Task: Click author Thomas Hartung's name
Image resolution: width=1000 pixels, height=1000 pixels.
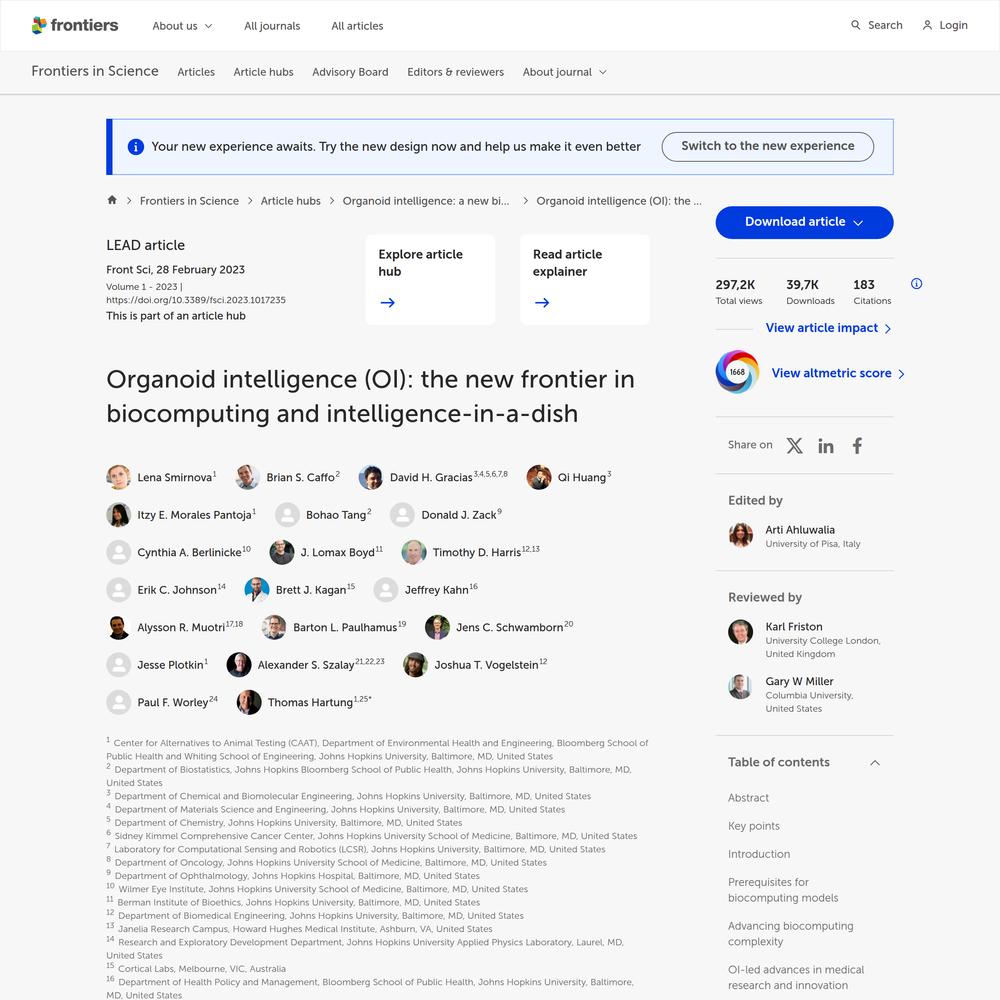Action: click(310, 703)
